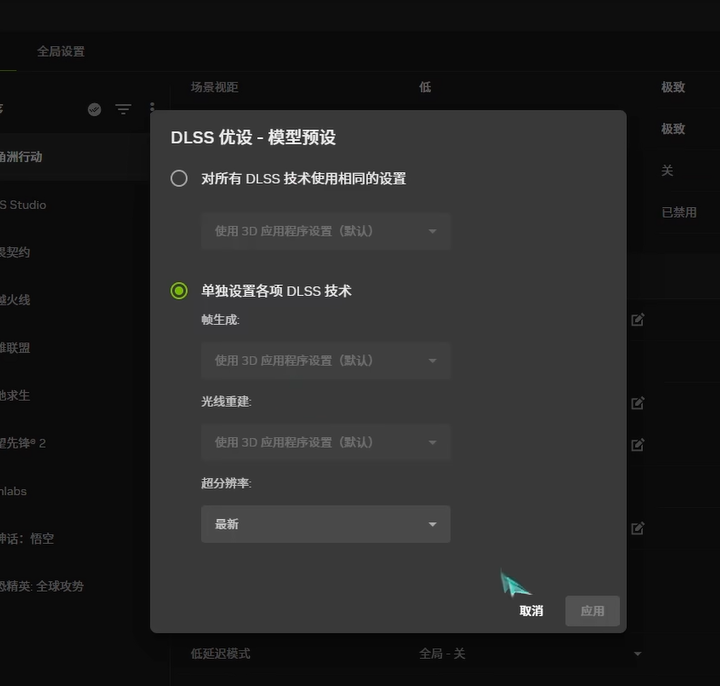Image resolution: width=720 pixels, height=686 pixels.
Task: Click the 极致 value in the row above 关
Action: tap(673, 129)
